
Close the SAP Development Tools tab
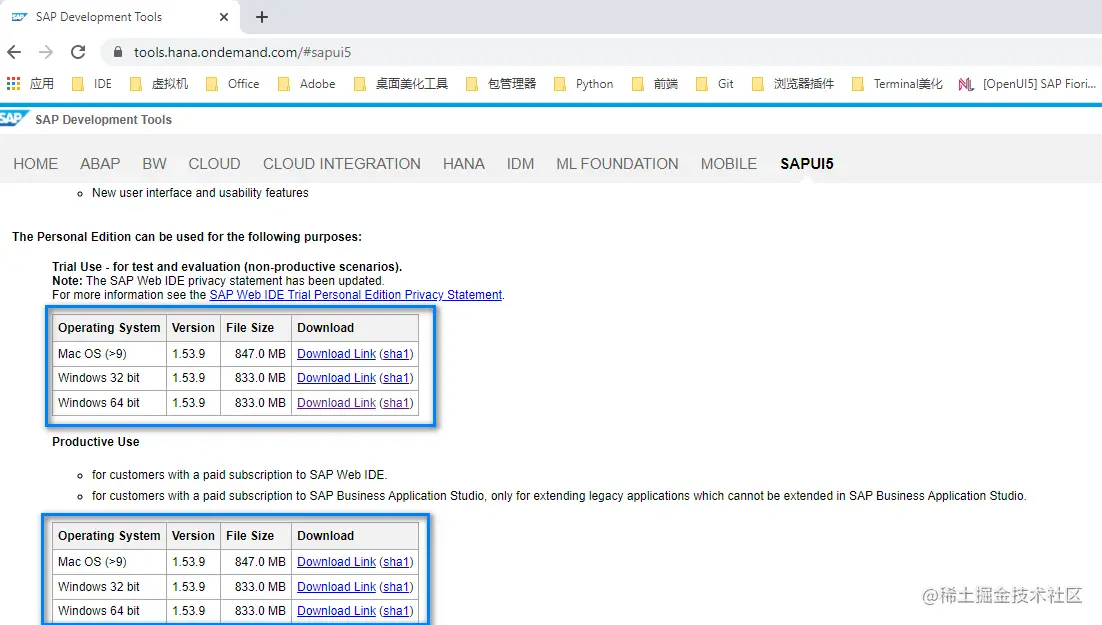[223, 17]
